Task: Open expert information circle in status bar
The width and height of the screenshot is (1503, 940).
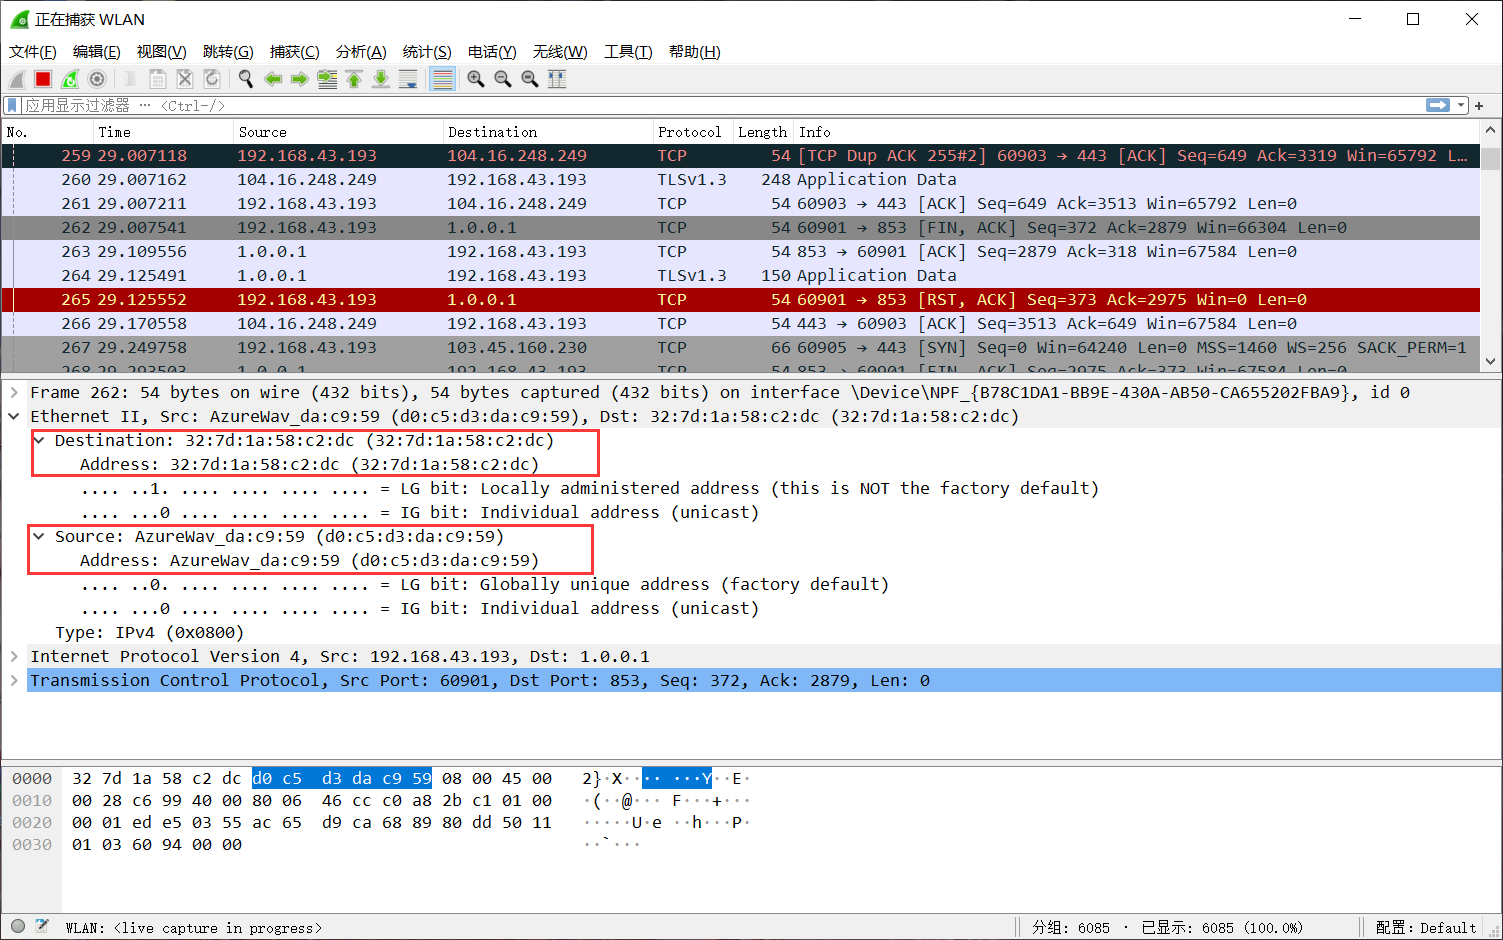Action: coord(18,926)
